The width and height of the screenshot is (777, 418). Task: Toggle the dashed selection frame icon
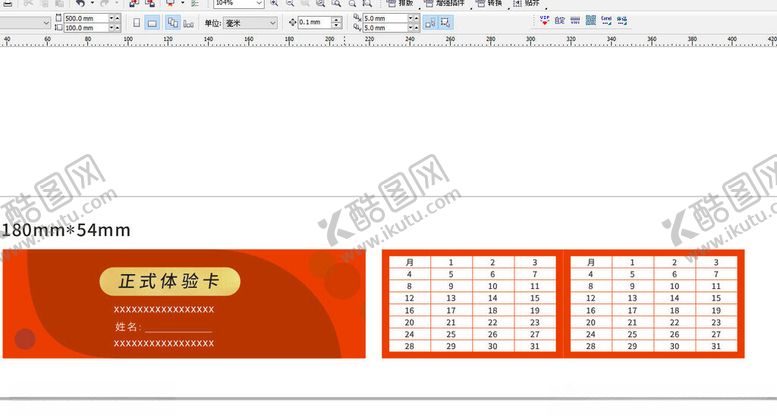coord(445,23)
